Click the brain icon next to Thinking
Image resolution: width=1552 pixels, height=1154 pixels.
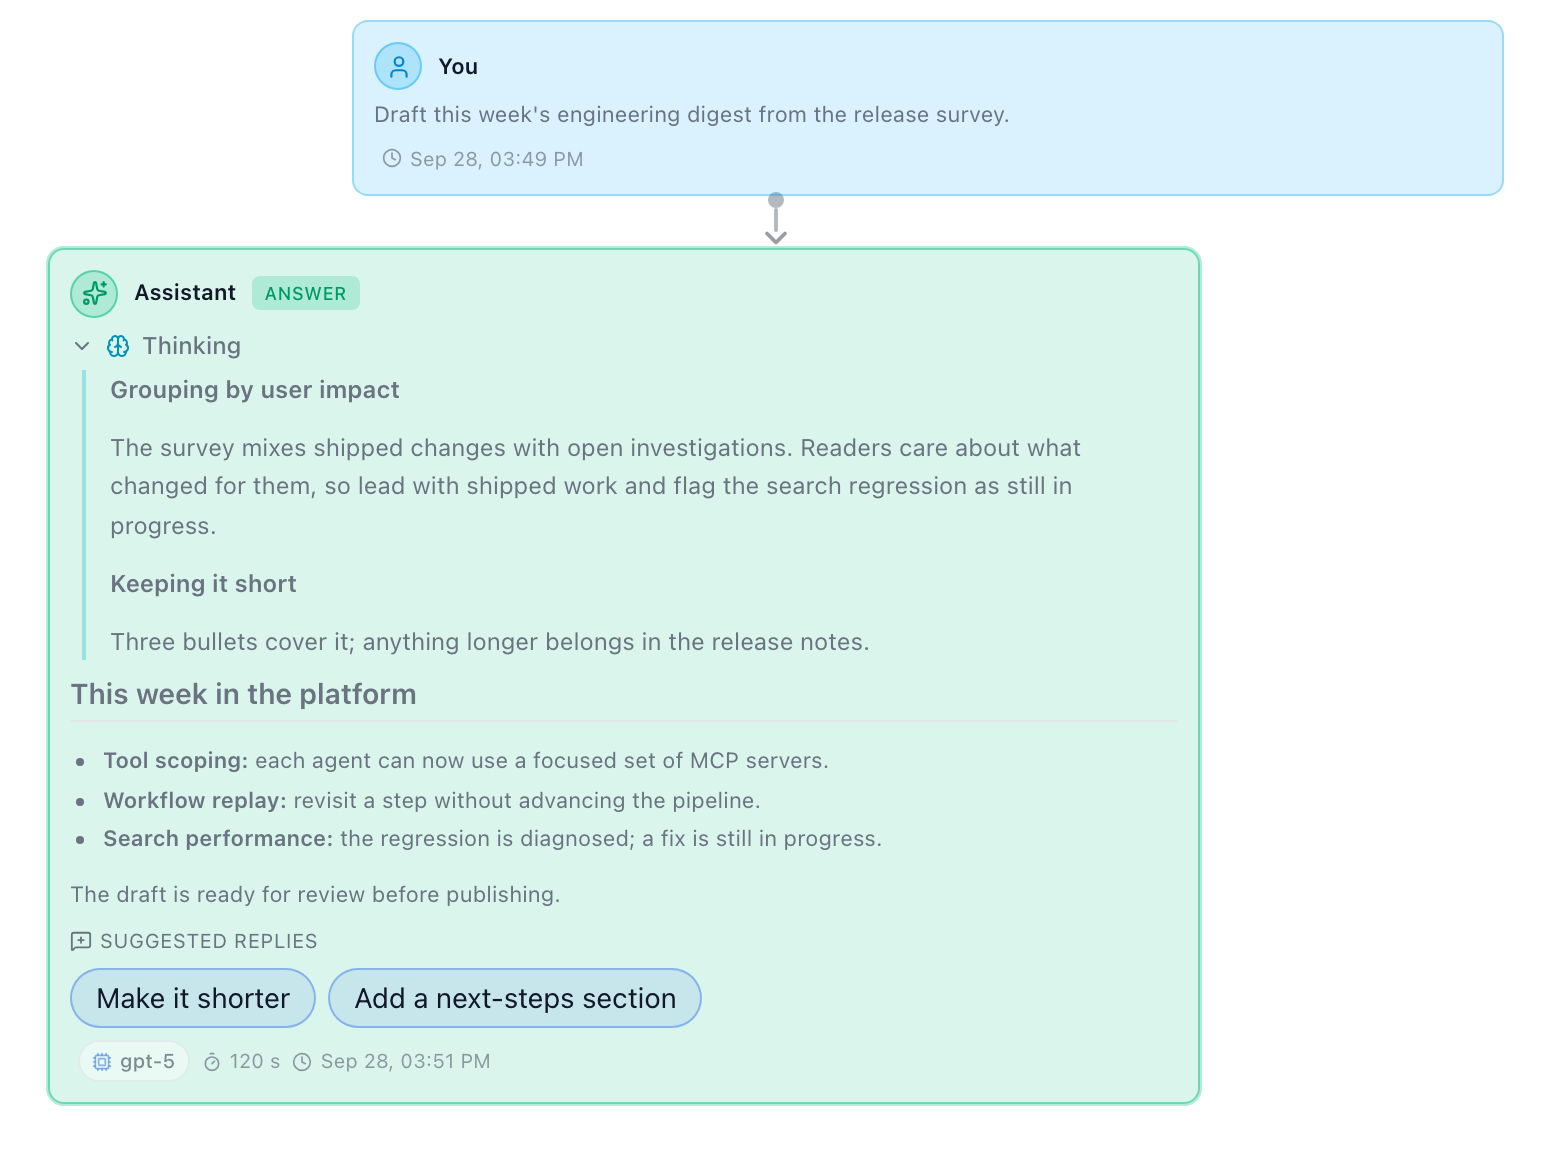(118, 346)
